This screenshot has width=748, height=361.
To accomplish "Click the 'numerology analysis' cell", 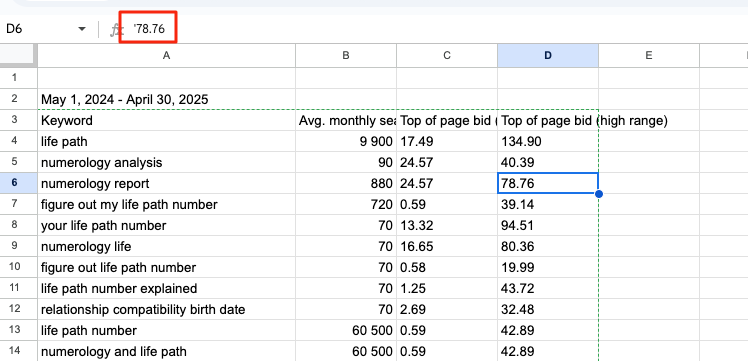I will 166,162.
